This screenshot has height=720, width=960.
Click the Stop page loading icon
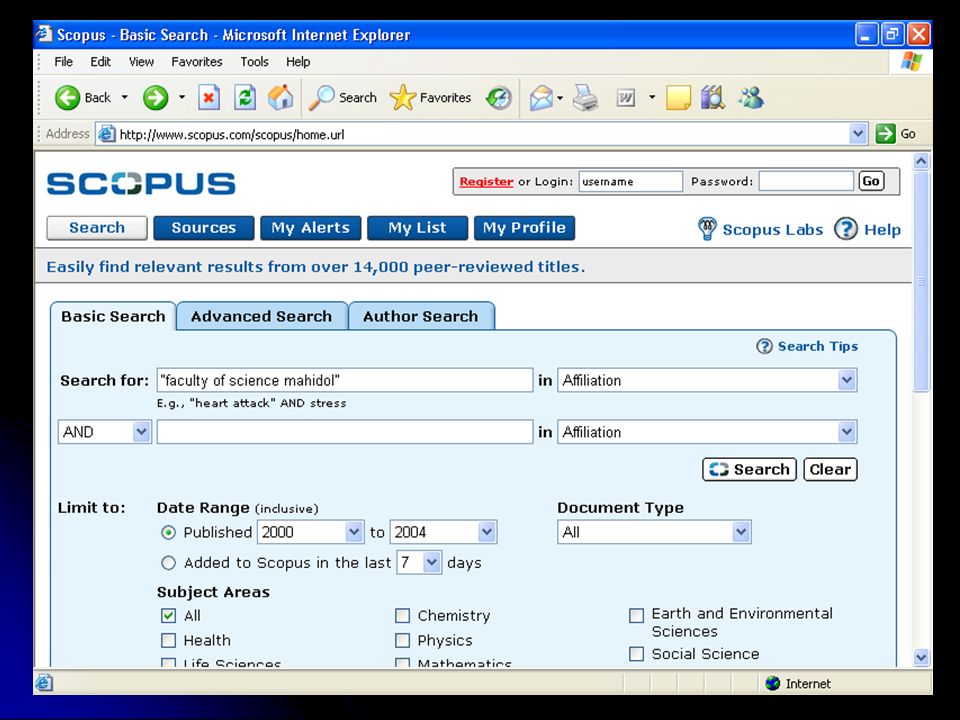209,97
